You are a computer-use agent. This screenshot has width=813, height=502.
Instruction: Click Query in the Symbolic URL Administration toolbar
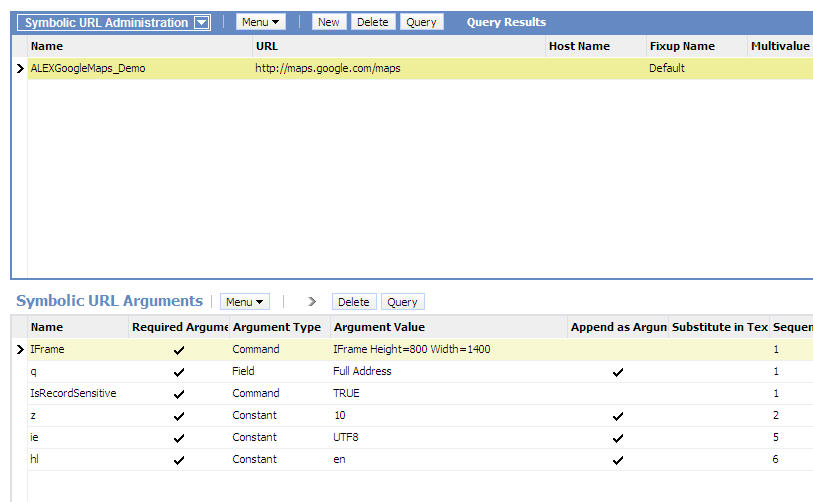422,22
